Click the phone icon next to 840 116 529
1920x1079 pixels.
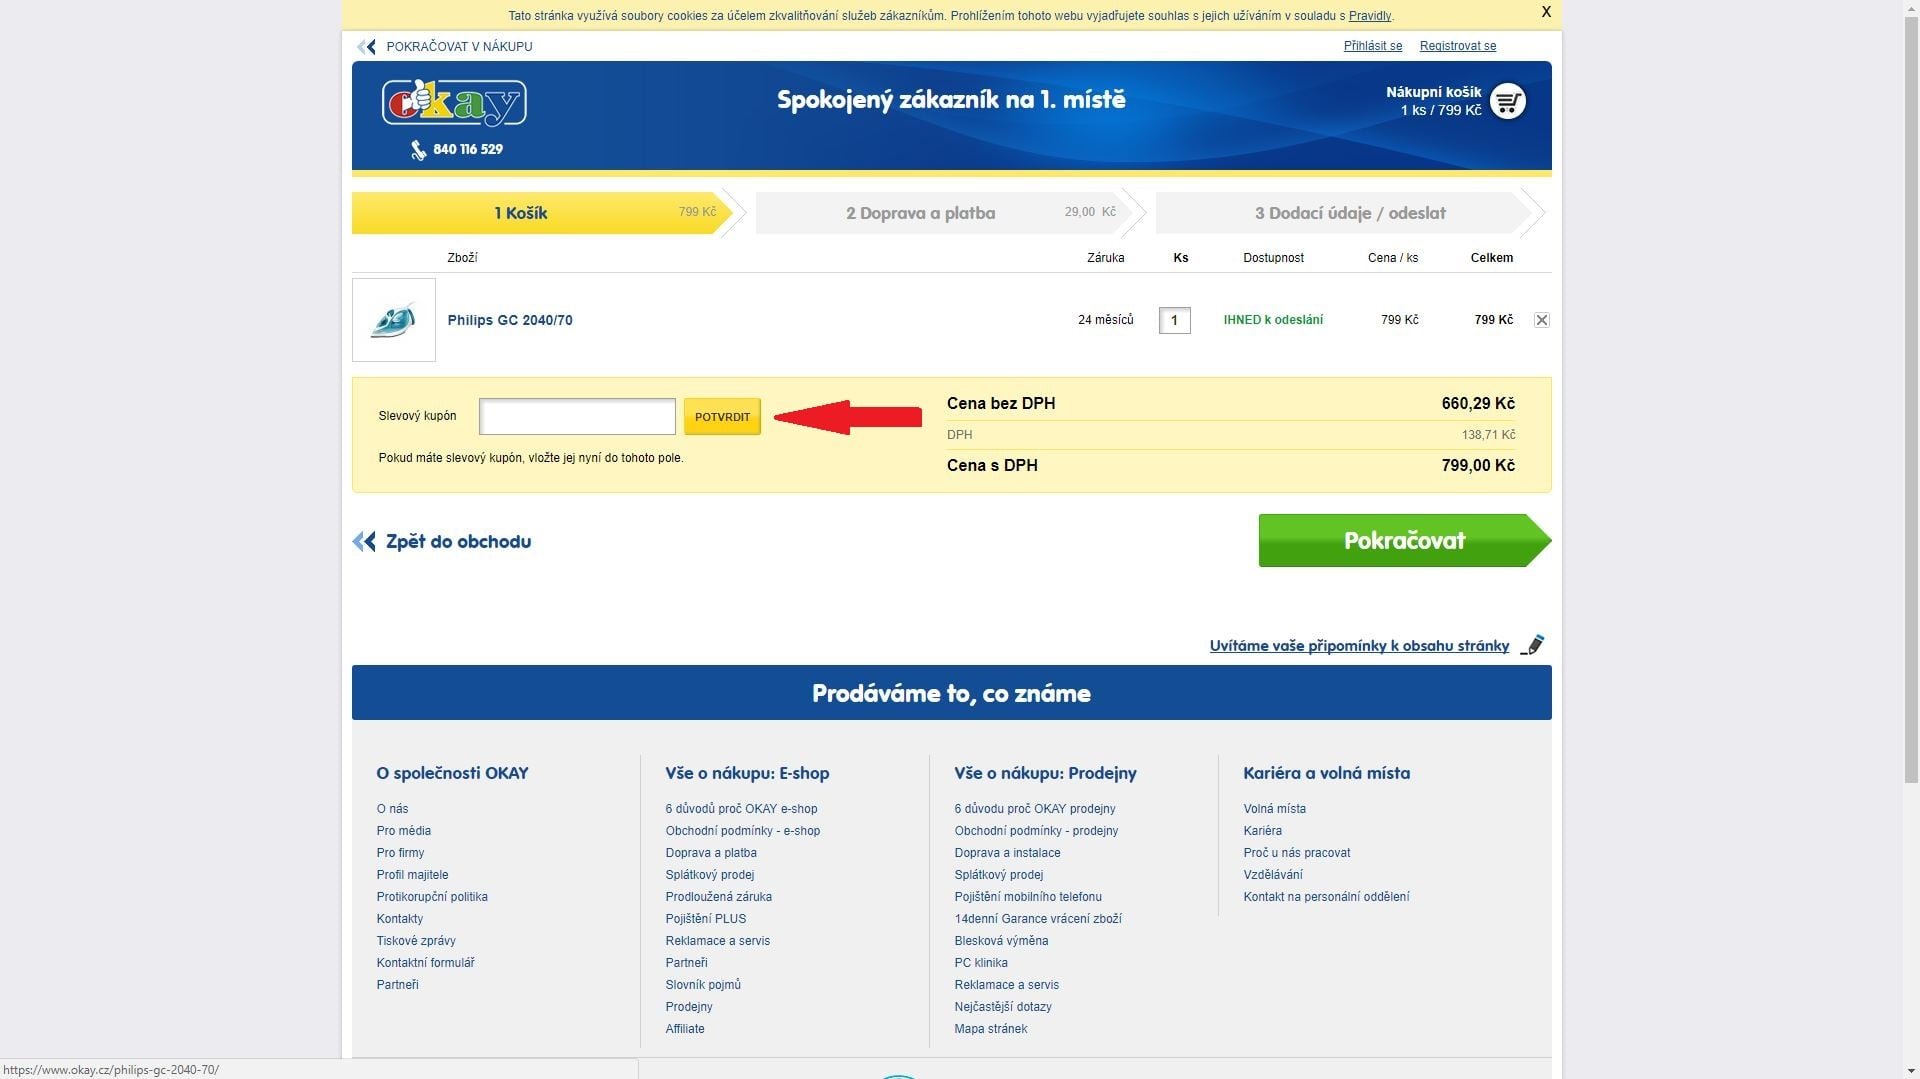418,150
